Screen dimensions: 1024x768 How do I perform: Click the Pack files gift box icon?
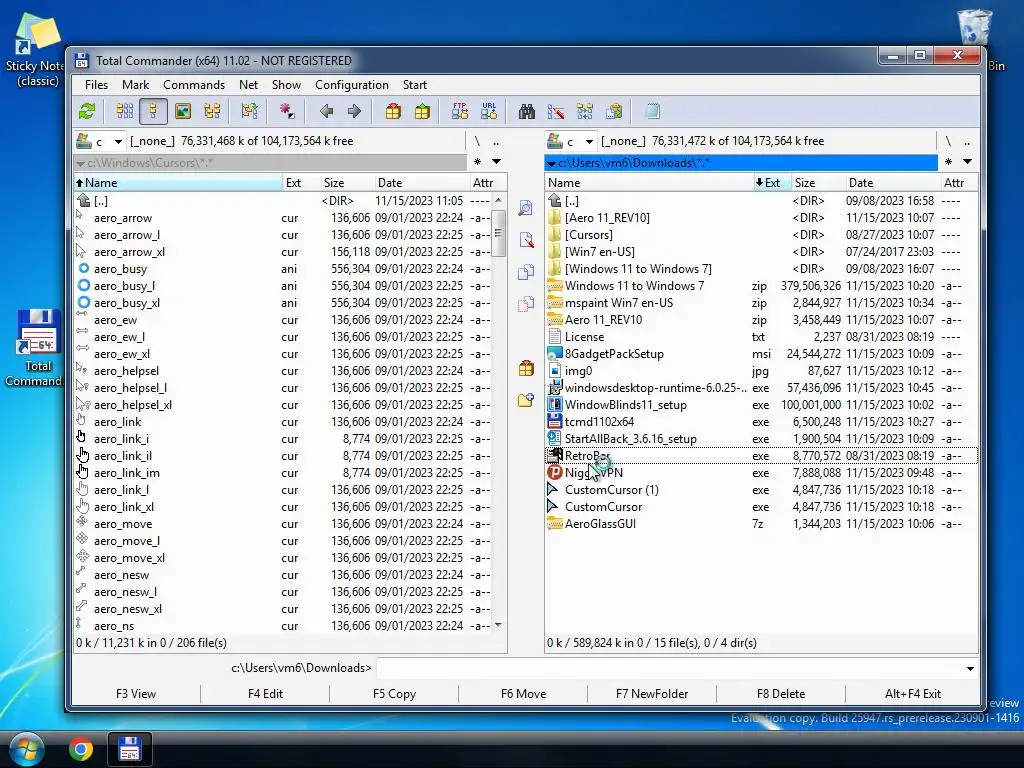(392, 111)
